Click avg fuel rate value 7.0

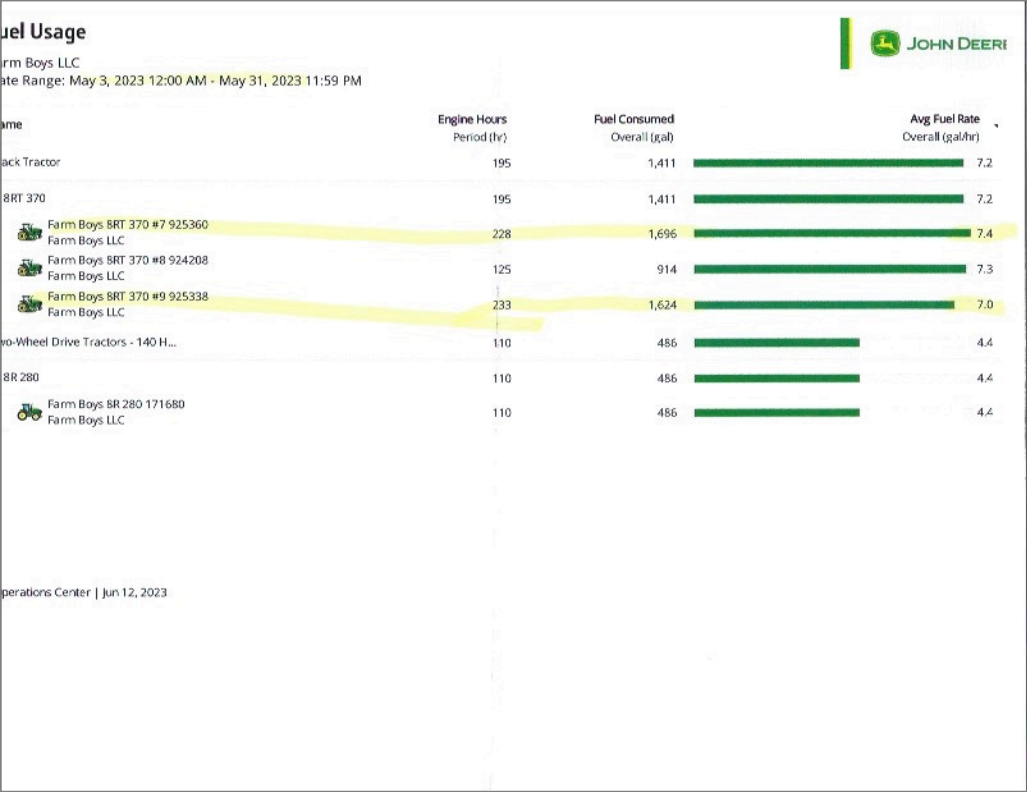pyautogui.click(x=984, y=305)
